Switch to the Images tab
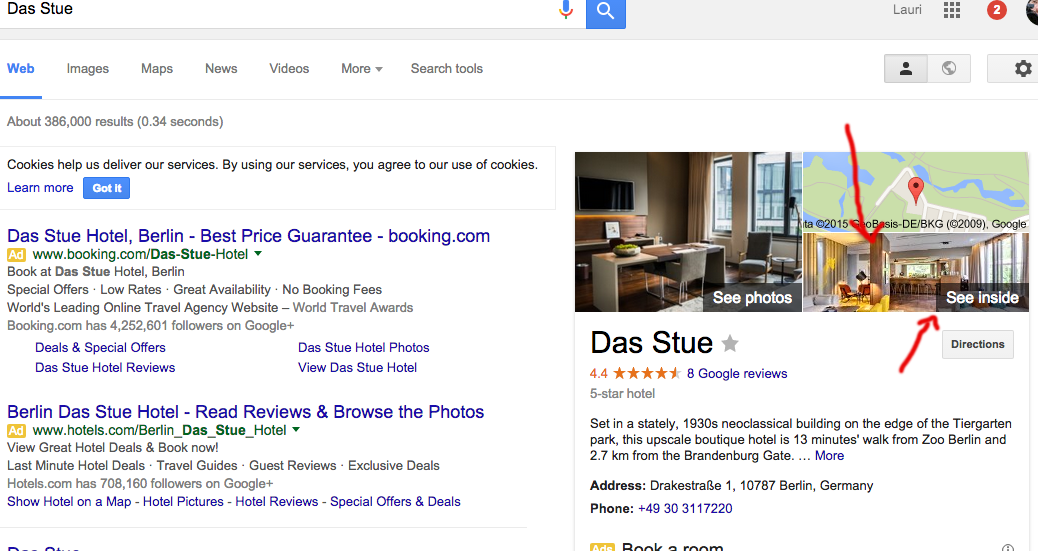The width and height of the screenshot is (1038, 551). click(87, 69)
